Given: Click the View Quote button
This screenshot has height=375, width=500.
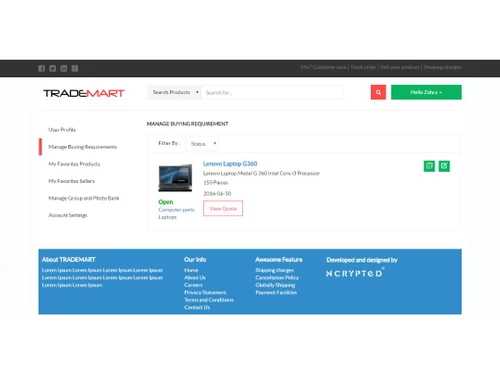Looking at the screenshot, I should click(223, 208).
